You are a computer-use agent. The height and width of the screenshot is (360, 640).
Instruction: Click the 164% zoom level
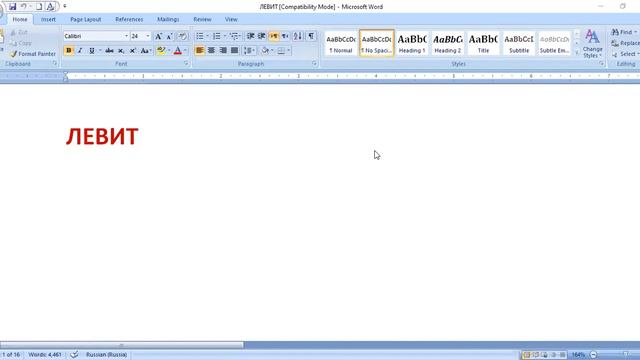pyautogui.click(x=578, y=355)
